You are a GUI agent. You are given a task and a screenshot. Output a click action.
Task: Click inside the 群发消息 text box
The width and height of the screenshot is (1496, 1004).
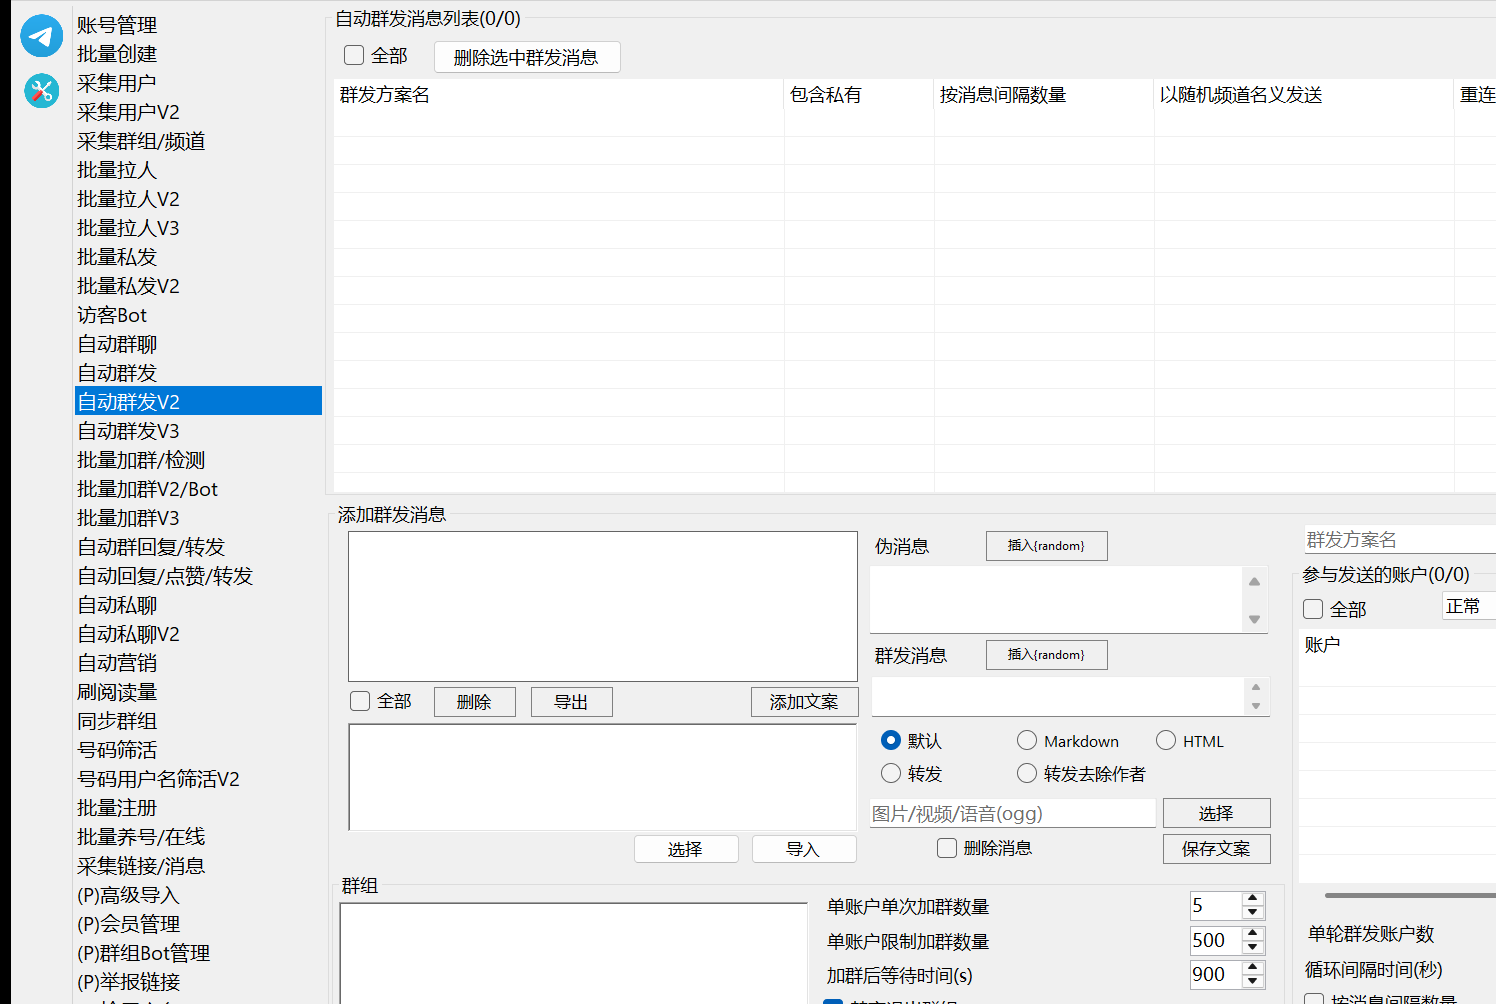(x=1057, y=696)
